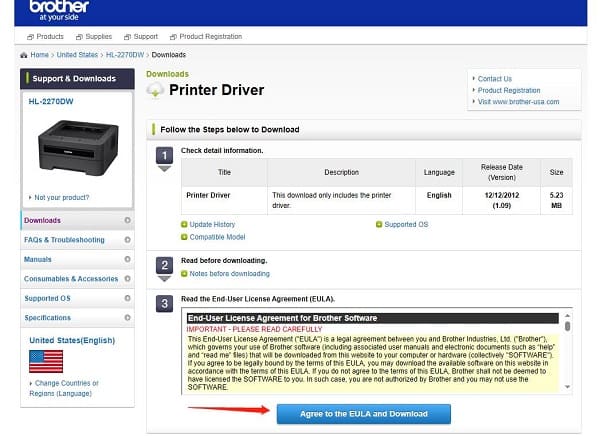Click the circle arrow icon beside FAQs & Troubleshooting
600x436 pixels.
(x=127, y=240)
